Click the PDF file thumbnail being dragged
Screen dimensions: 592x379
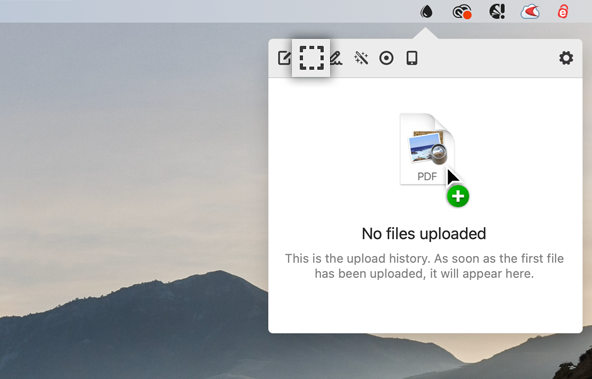(x=427, y=149)
